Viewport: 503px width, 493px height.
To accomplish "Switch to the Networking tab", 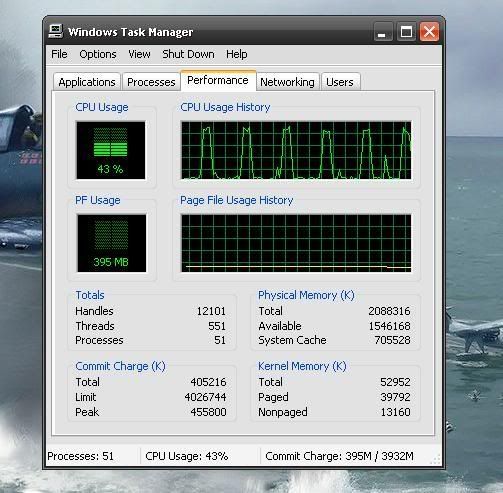I will (x=287, y=82).
